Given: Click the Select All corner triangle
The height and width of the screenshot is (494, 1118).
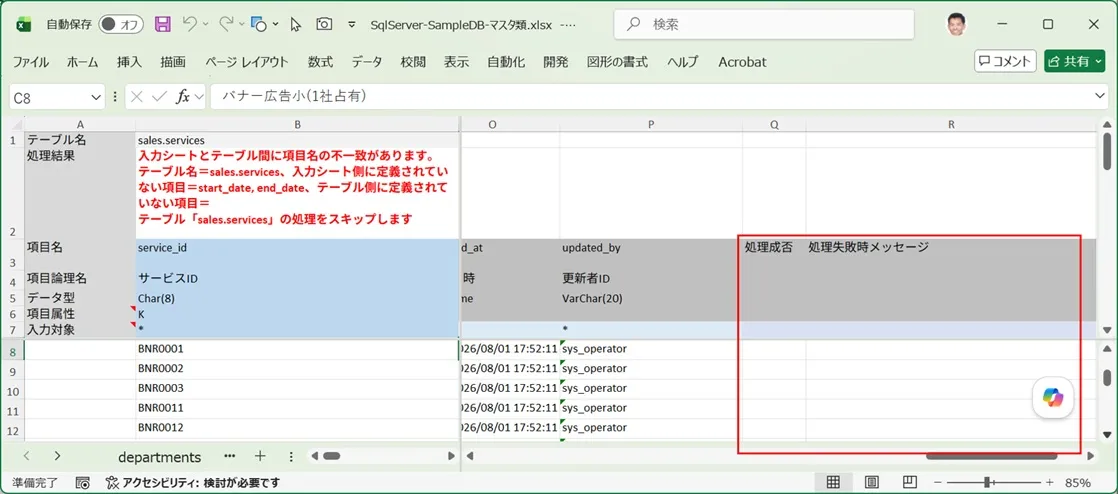Looking at the screenshot, I should pos(17,125).
